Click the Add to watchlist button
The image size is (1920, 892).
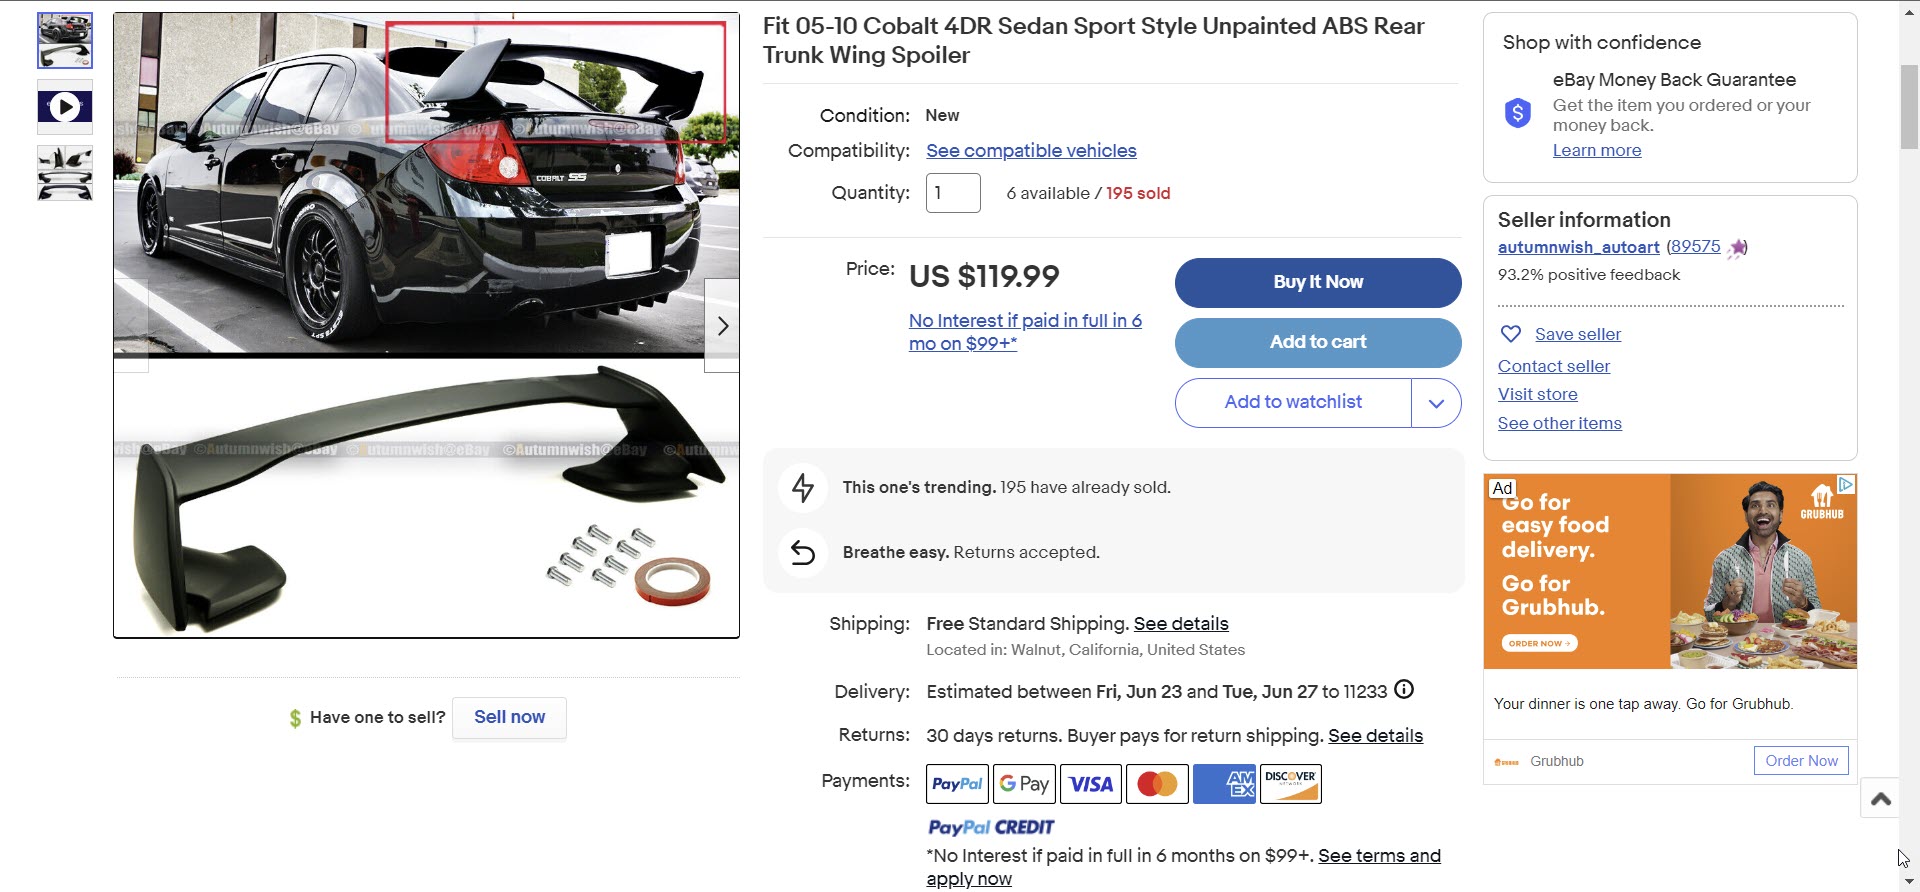coord(1293,402)
